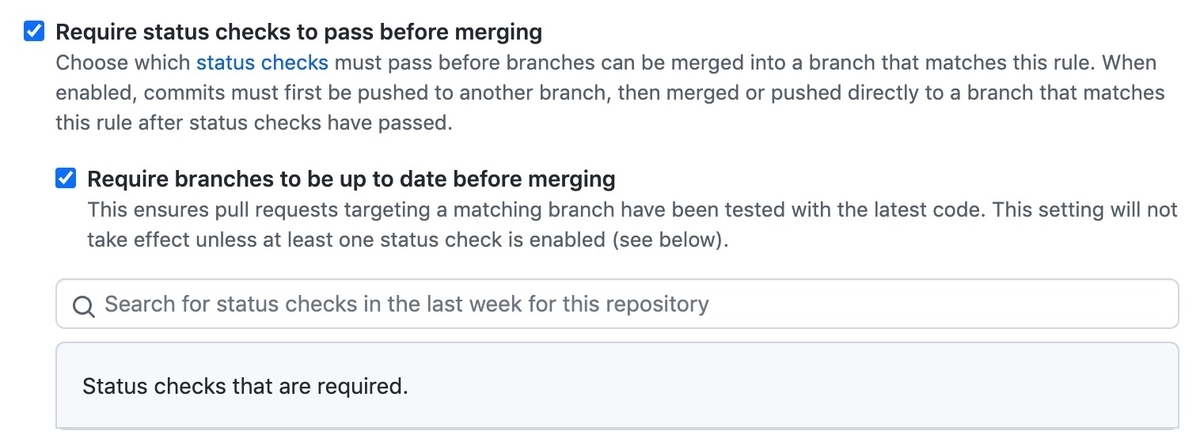1200x446 pixels.
Task: Open the status checks documentation link
Action: point(262,63)
